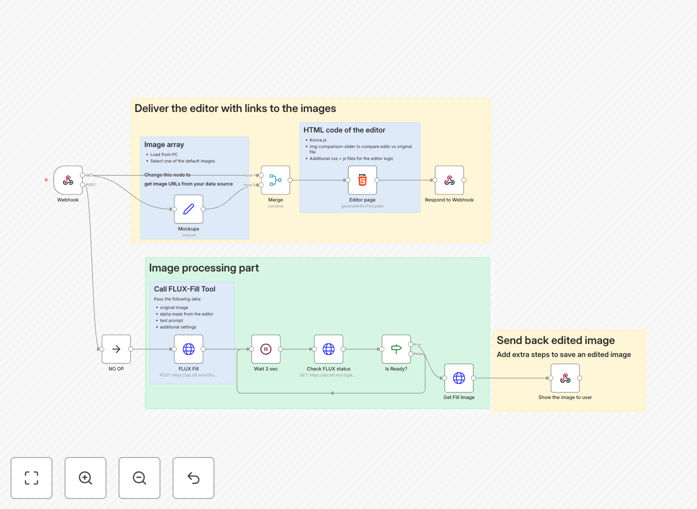The width and height of the screenshot is (697, 509).
Task: Select the 'Send back edited image' heading
Action: pyautogui.click(x=556, y=341)
